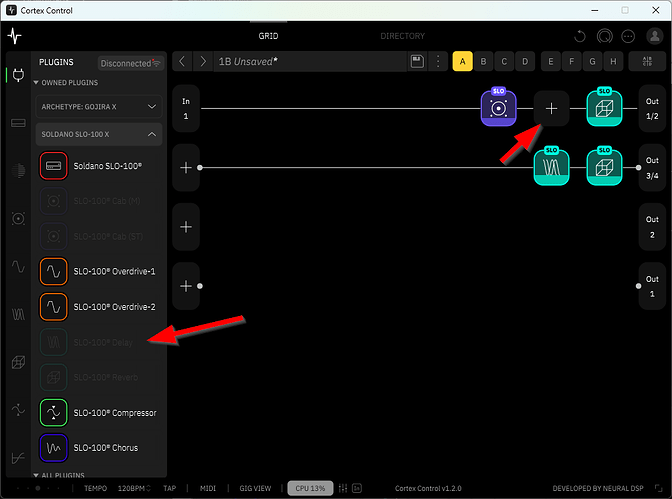Switch to scene B

(x=483, y=61)
